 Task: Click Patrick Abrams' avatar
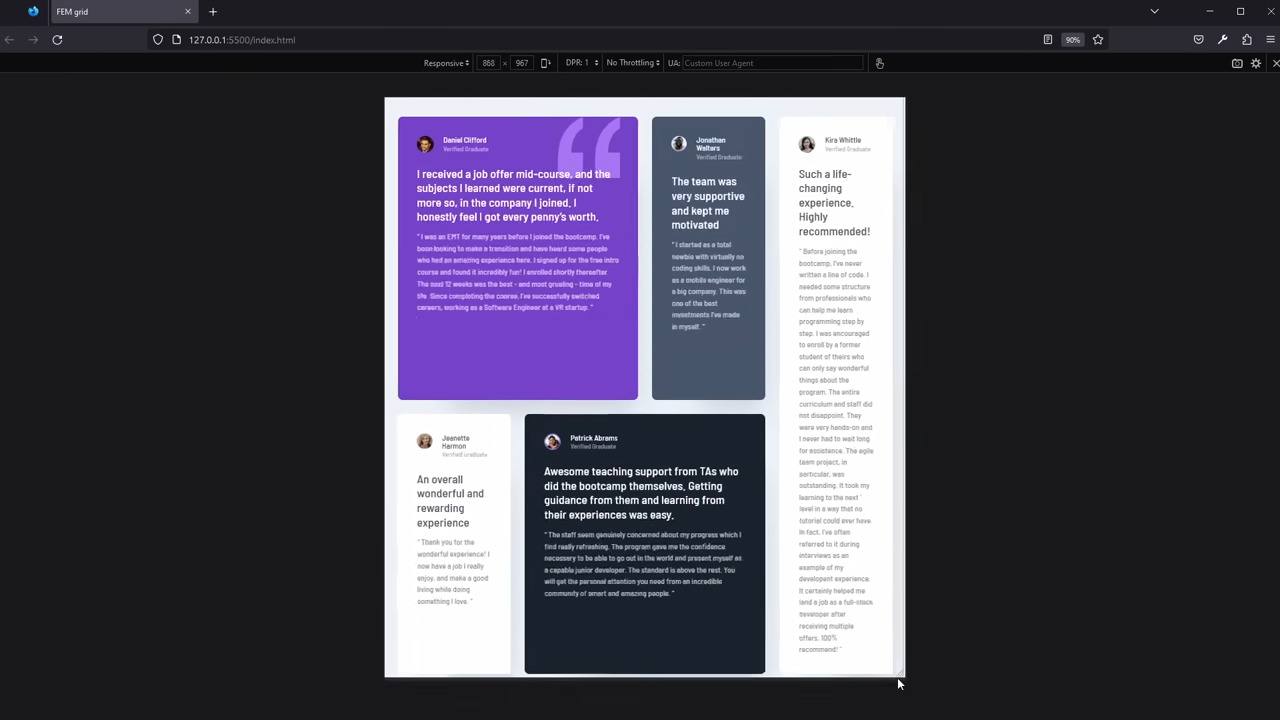point(552,441)
